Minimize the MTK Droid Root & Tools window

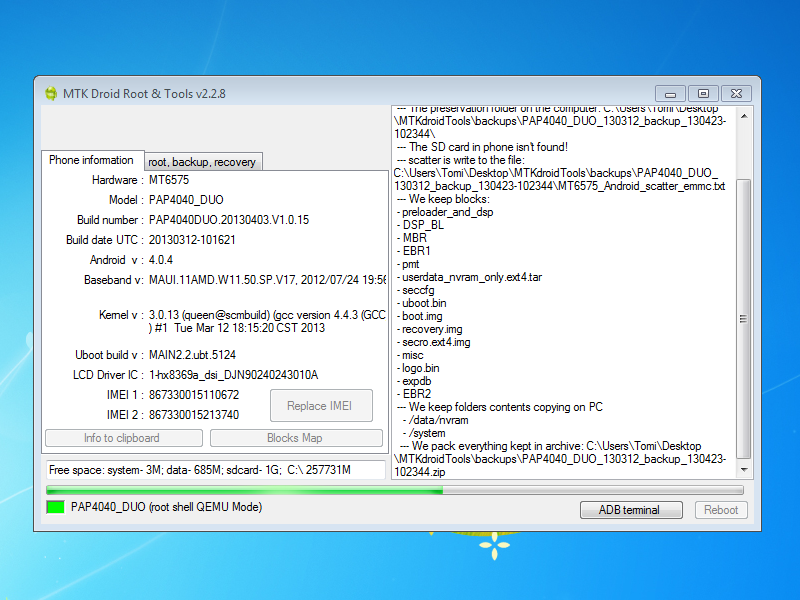point(670,92)
